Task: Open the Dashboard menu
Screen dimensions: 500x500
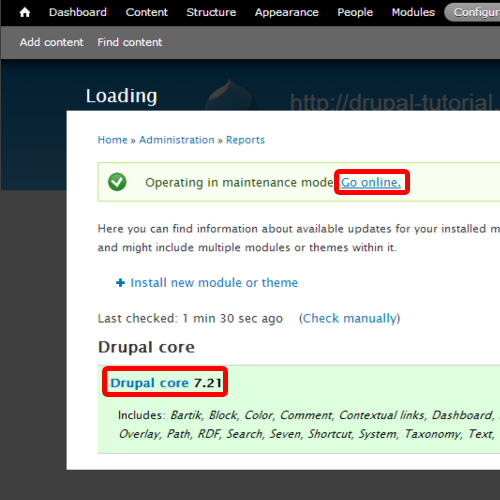Action: point(78,12)
